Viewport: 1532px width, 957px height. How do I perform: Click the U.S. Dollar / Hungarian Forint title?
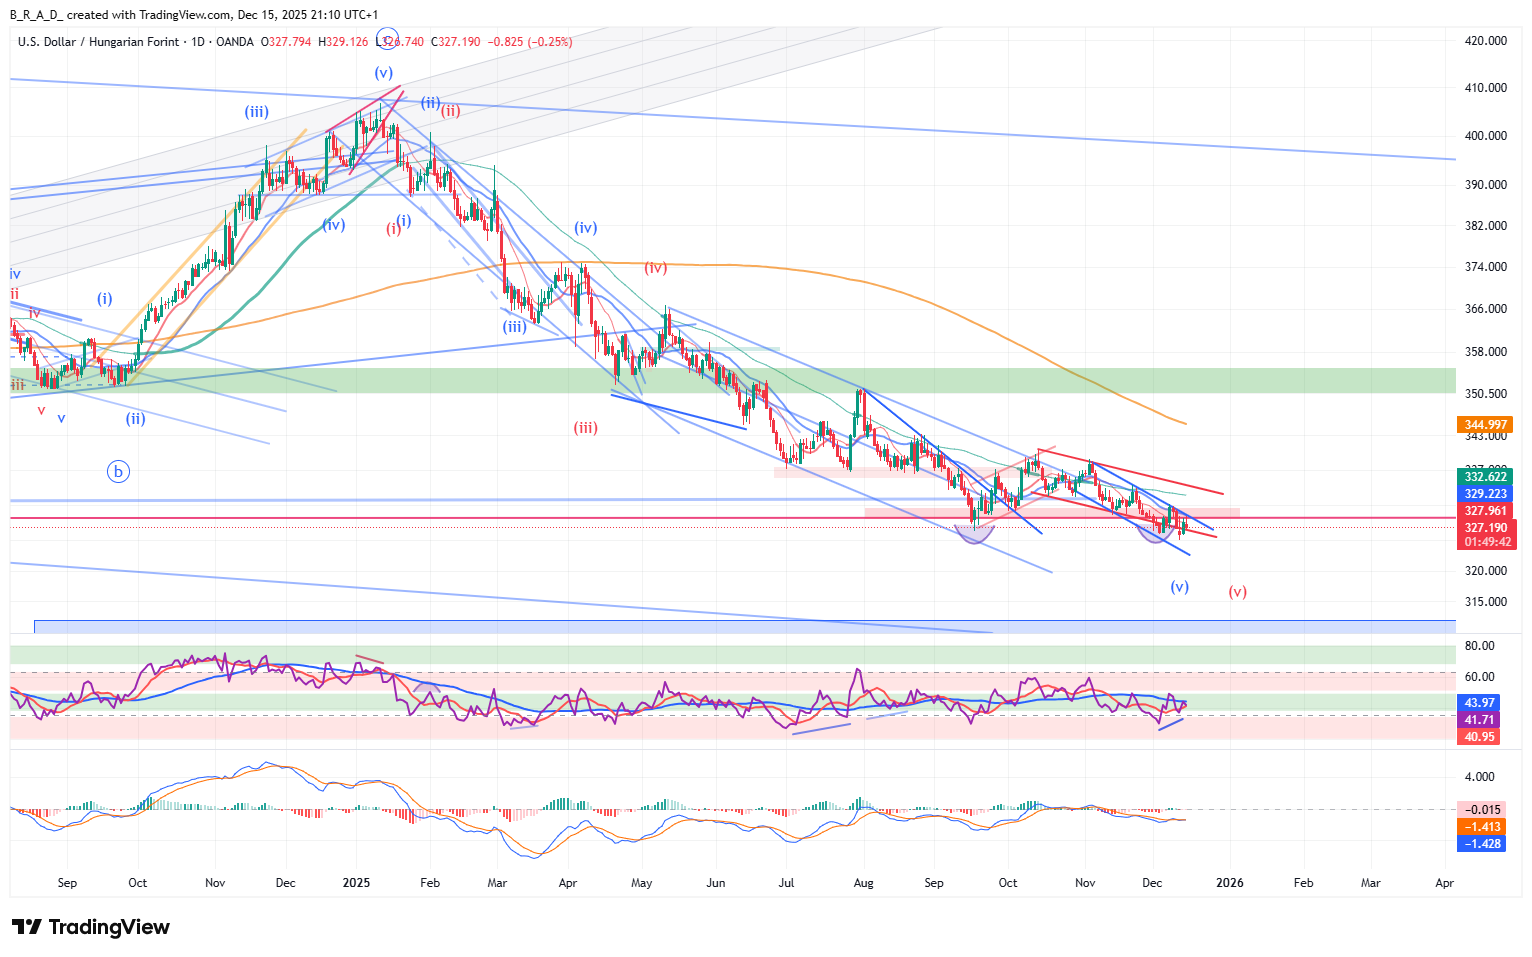tap(98, 42)
